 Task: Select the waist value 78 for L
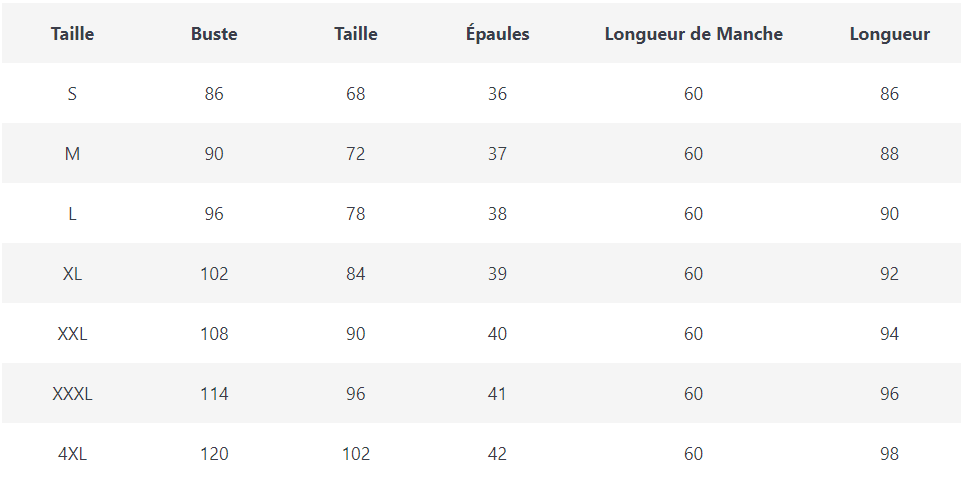[356, 214]
